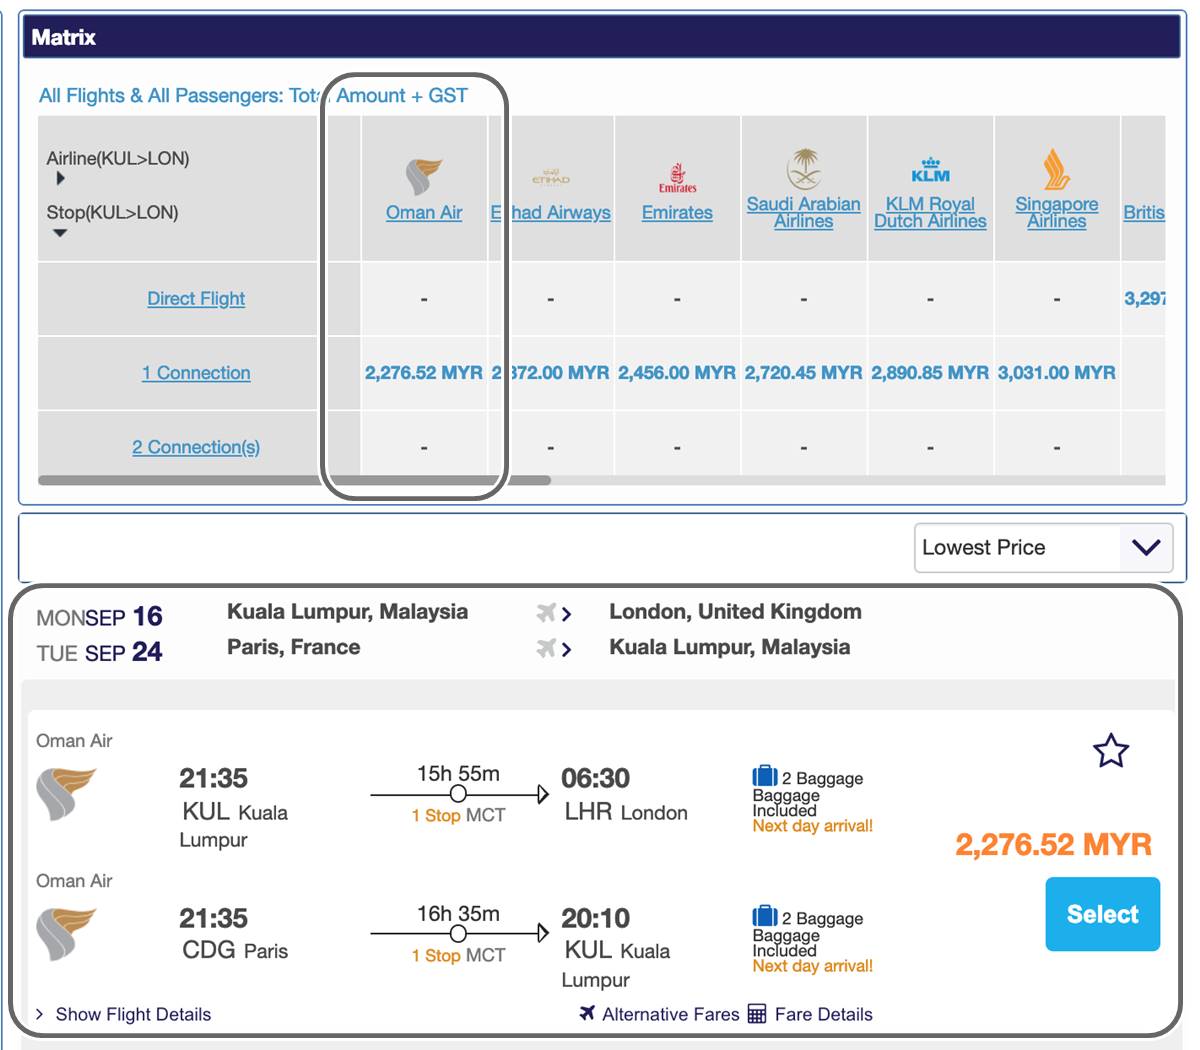
Task: Click the calculator icon next to Fare Details
Action: [x=757, y=1014]
